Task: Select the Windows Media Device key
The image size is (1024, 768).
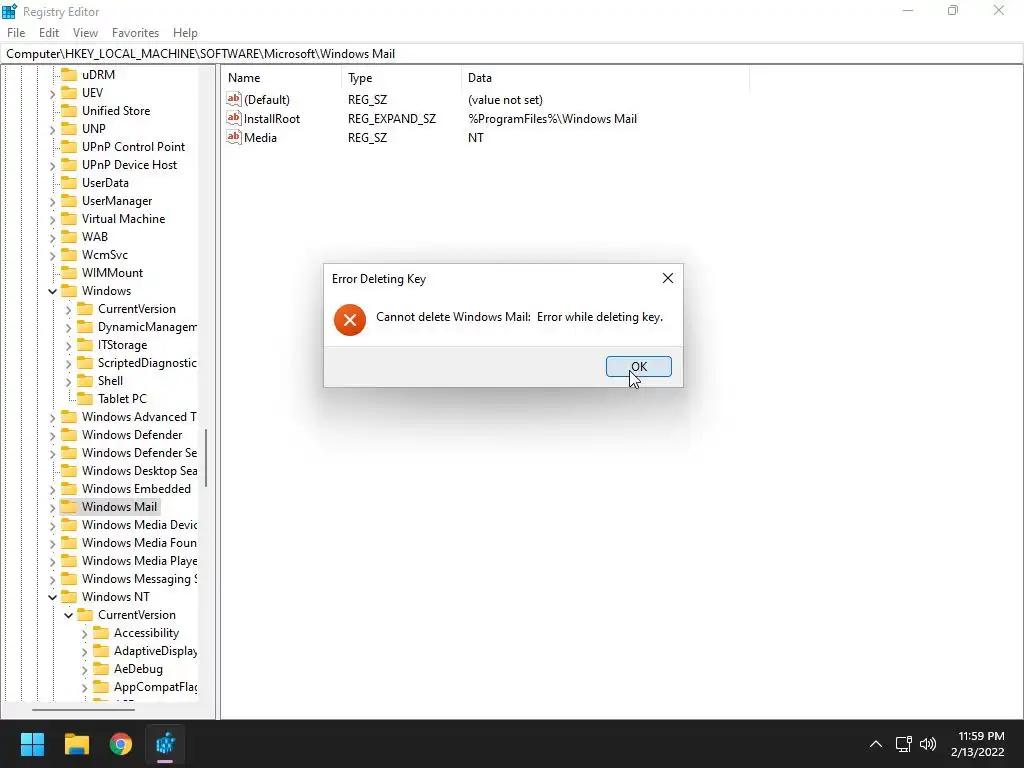Action: pos(139,524)
